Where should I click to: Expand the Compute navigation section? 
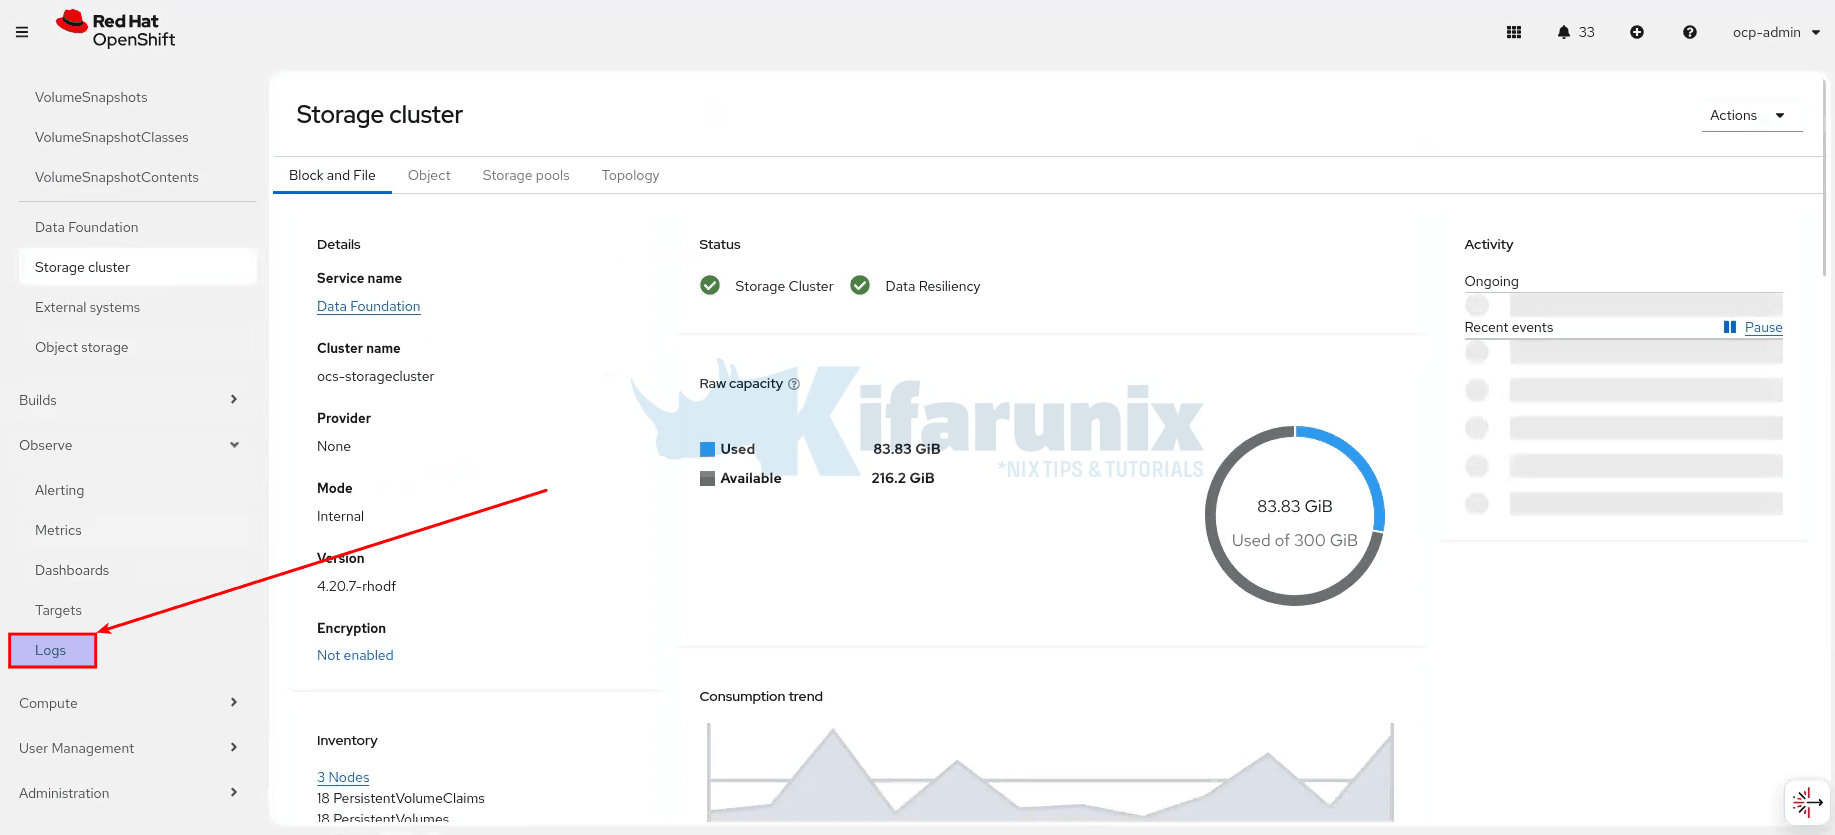point(128,703)
